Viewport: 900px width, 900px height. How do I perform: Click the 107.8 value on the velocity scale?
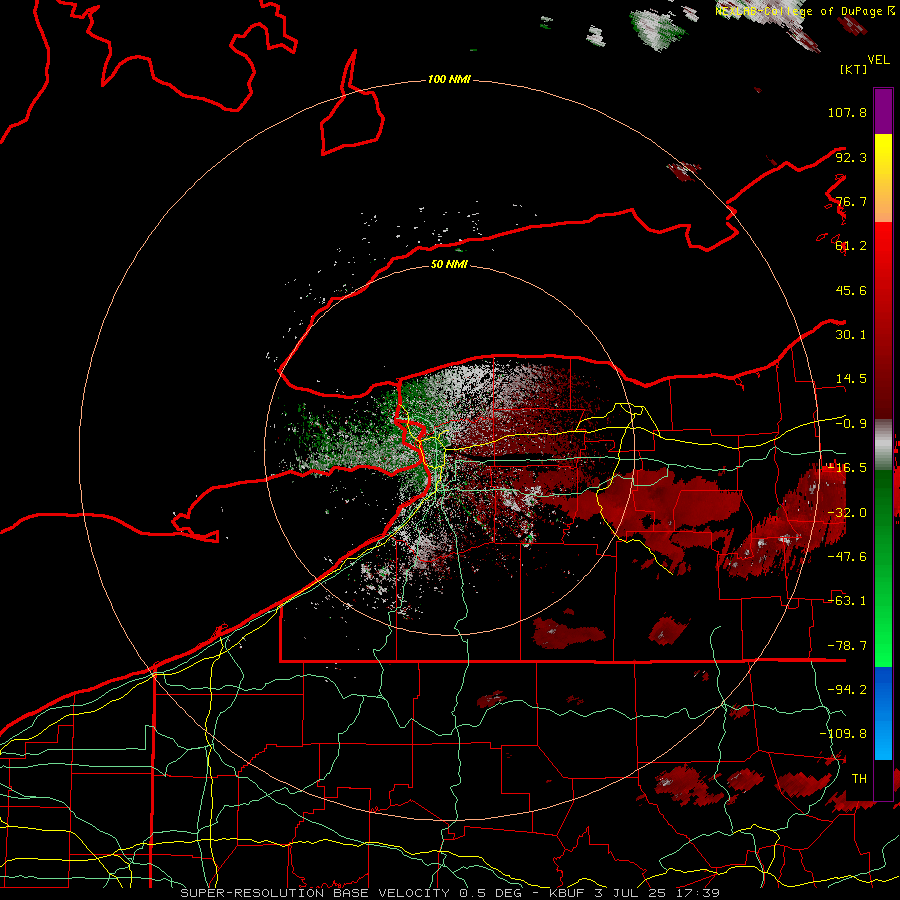847,112
